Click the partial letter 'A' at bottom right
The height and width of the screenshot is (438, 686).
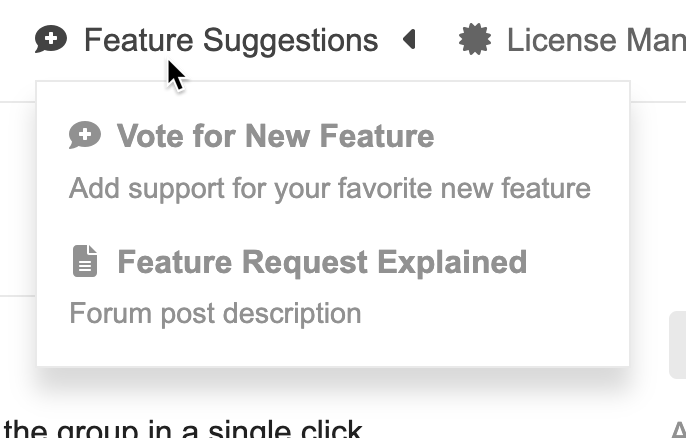click(677, 430)
